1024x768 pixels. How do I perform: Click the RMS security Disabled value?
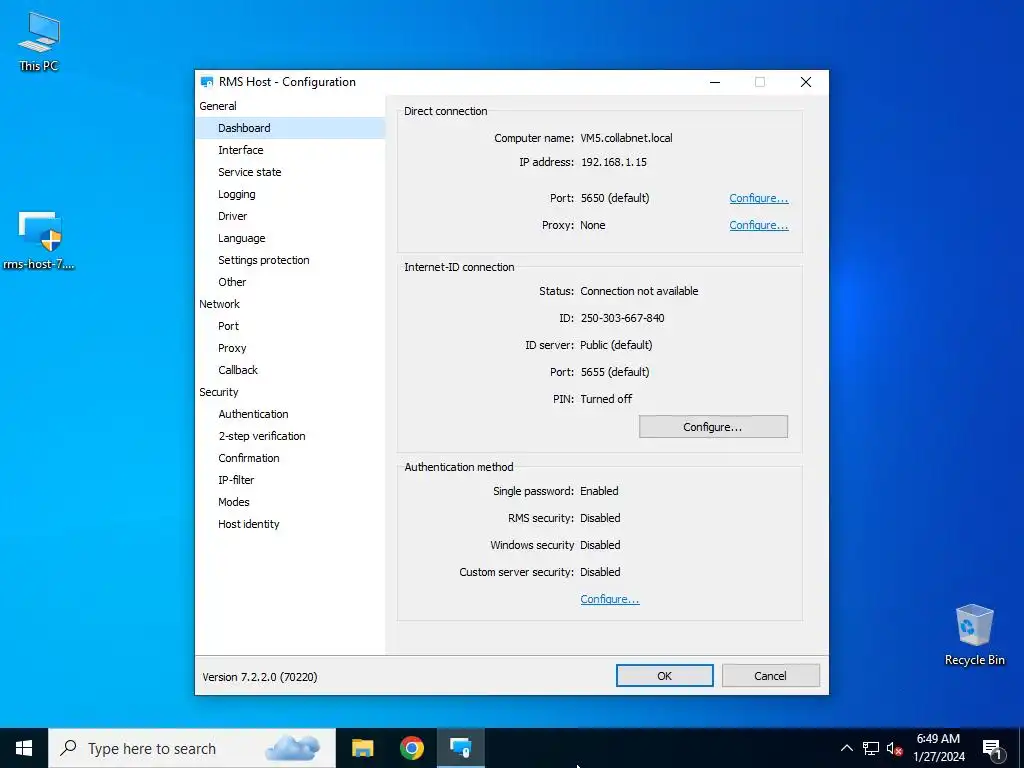click(600, 519)
